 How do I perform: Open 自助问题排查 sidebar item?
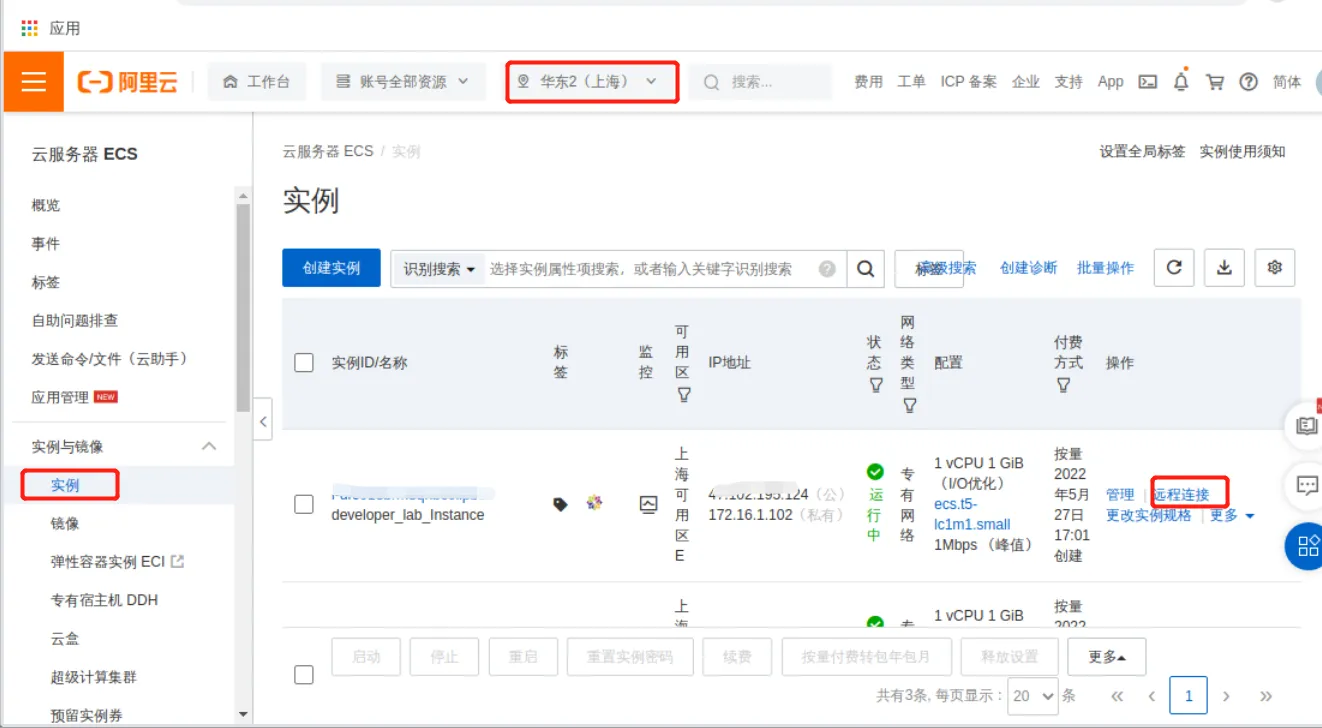[75, 320]
